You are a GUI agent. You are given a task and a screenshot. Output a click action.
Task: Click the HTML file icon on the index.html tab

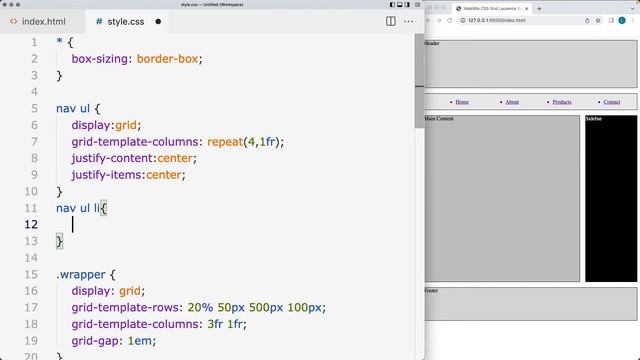pyautogui.click(x=13, y=21)
